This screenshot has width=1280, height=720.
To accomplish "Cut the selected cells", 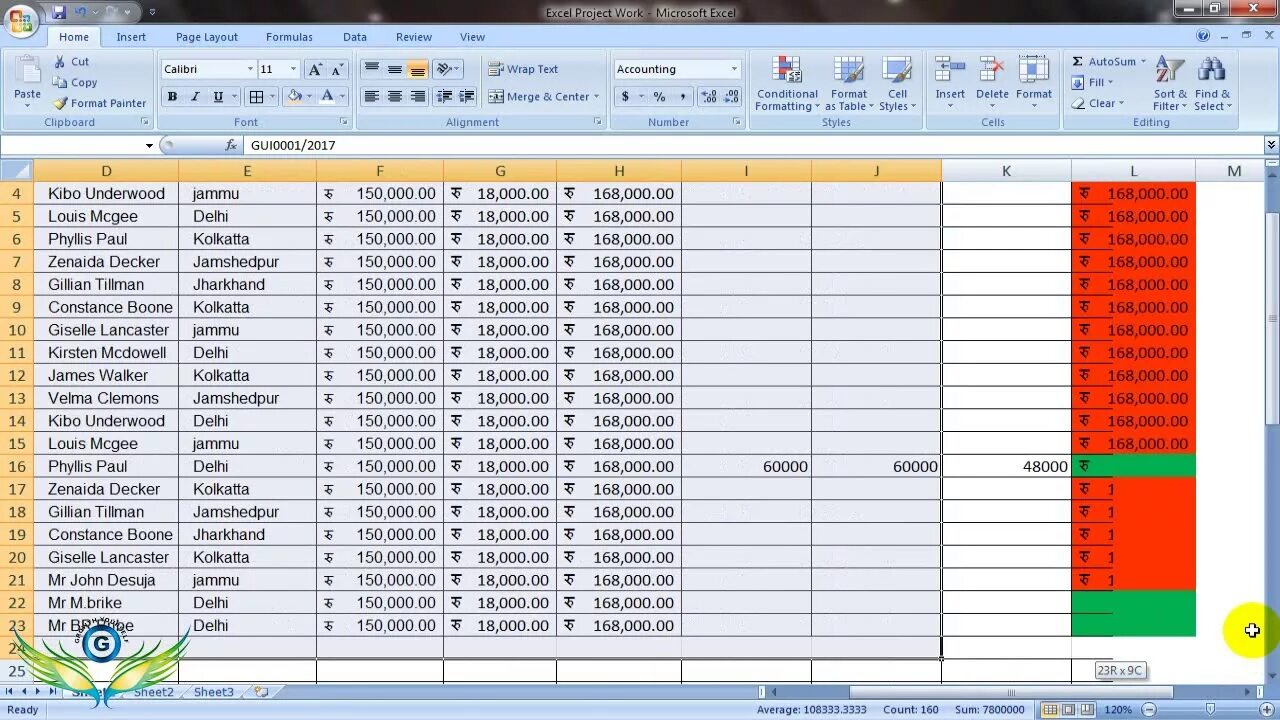I will 71,61.
